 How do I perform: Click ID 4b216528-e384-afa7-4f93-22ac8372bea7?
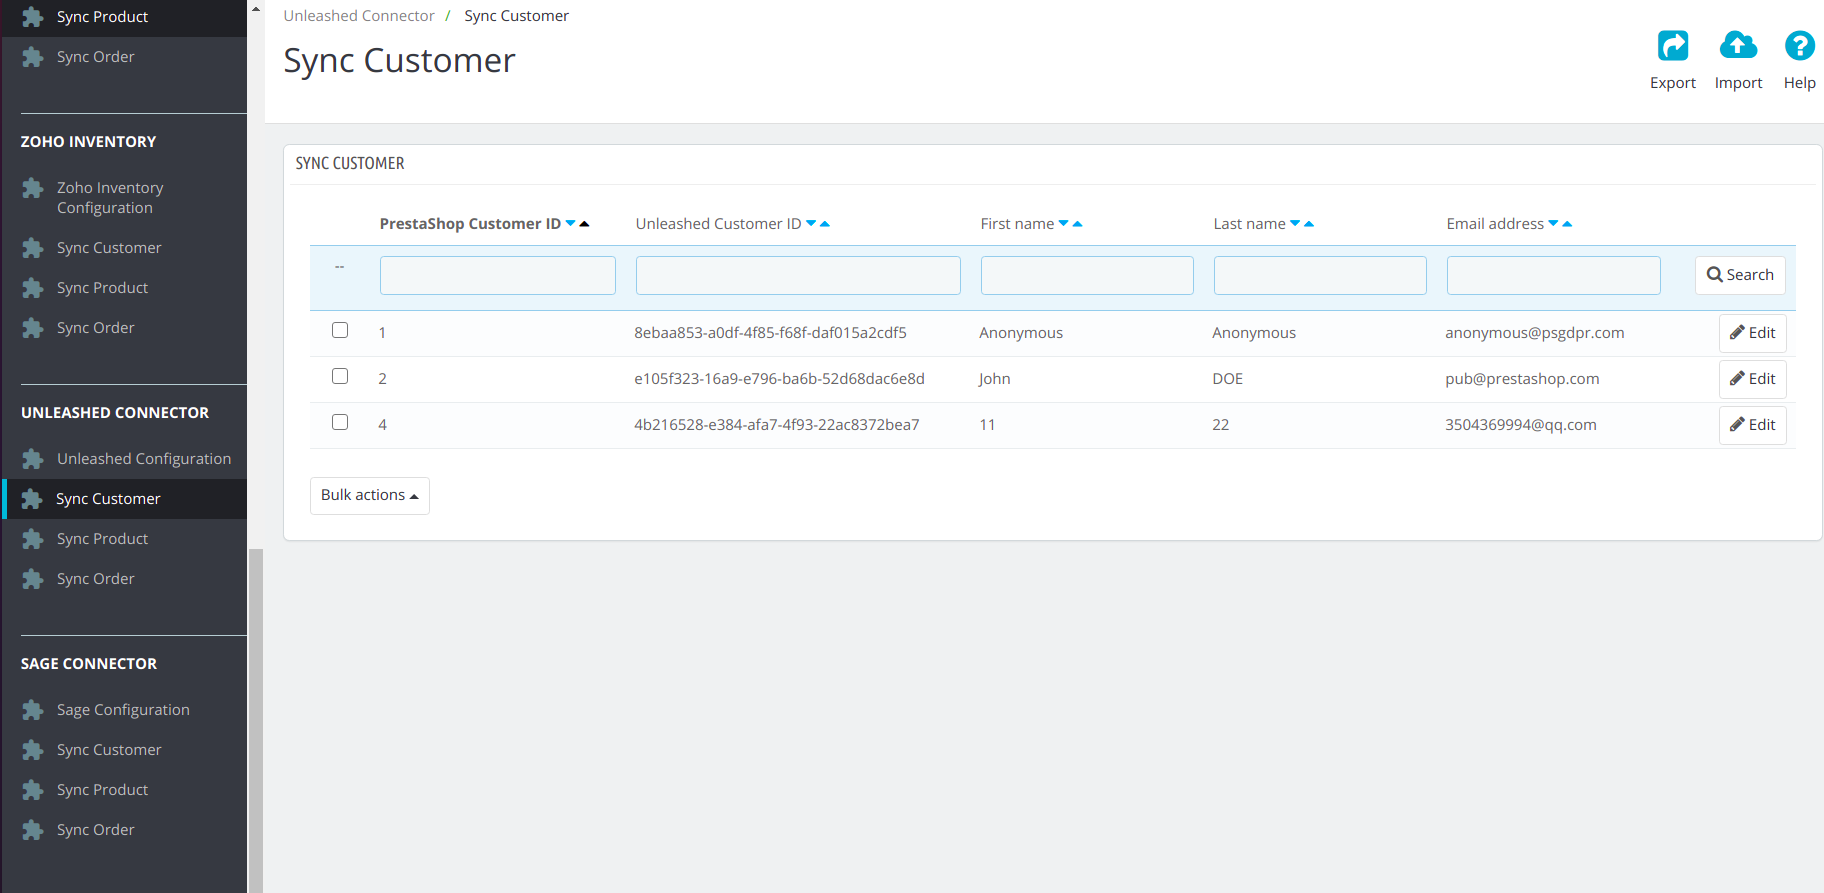click(777, 425)
